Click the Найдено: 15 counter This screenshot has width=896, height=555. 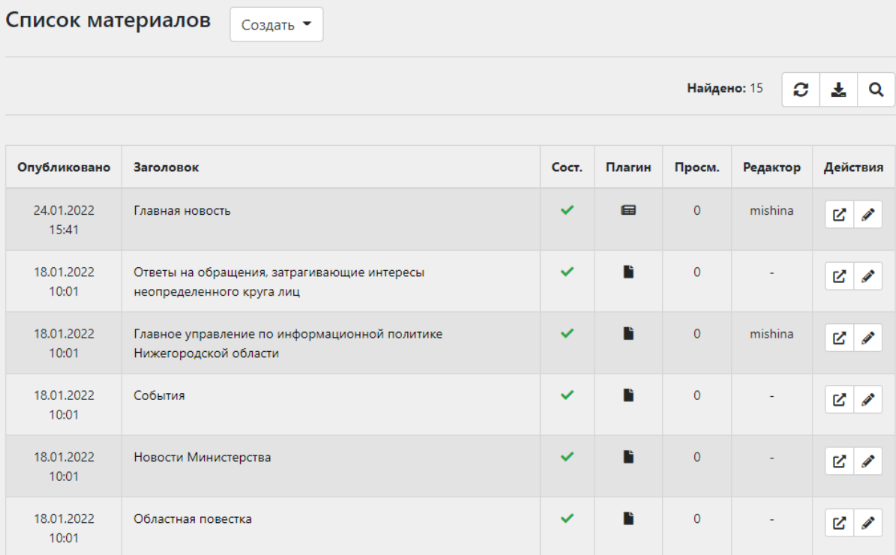[x=725, y=88]
